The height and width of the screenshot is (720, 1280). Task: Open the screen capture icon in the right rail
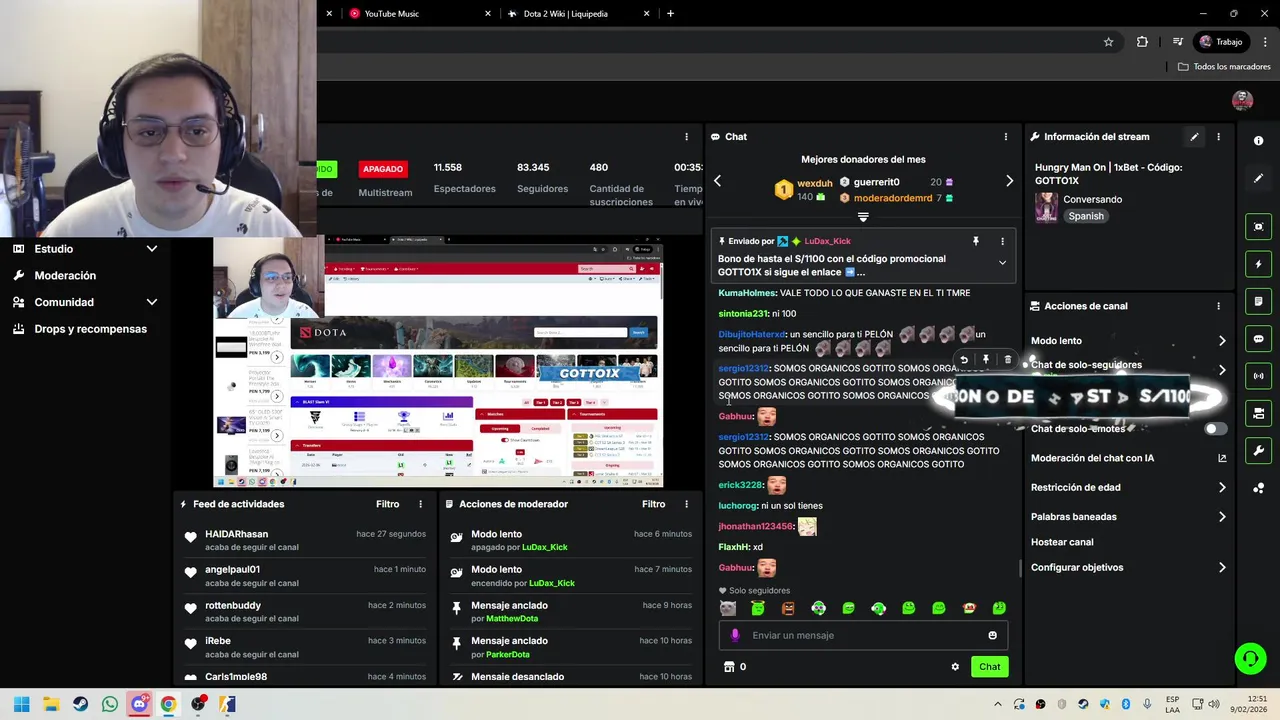coord(1258,227)
